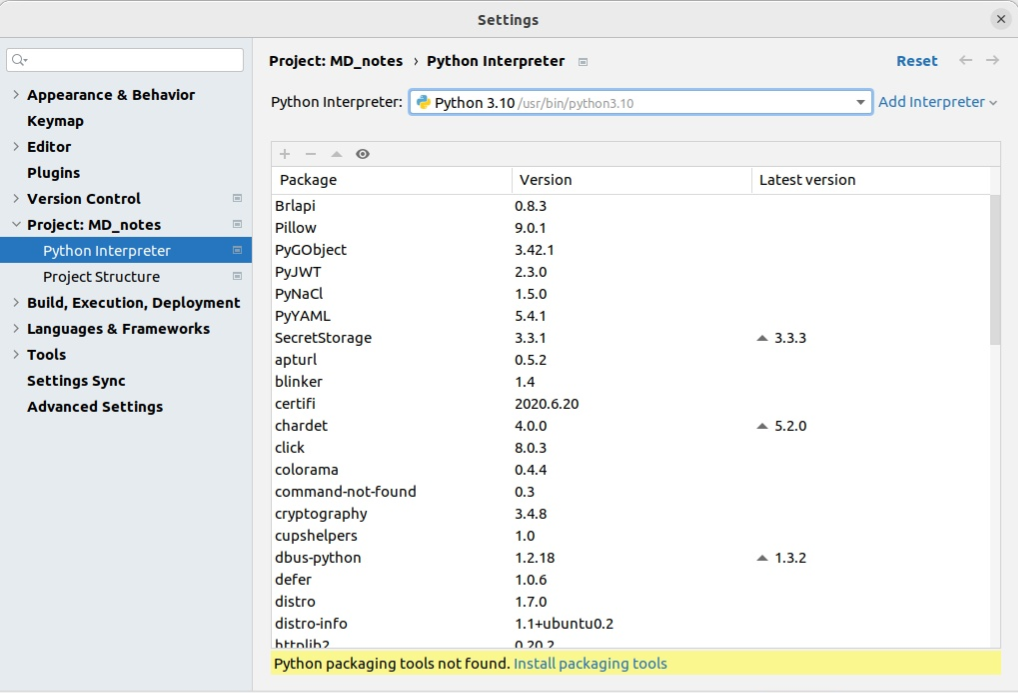The width and height of the screenshot is (1018, 693).
Task: Open the Python Interpreter dropdown
Action: 860,103
